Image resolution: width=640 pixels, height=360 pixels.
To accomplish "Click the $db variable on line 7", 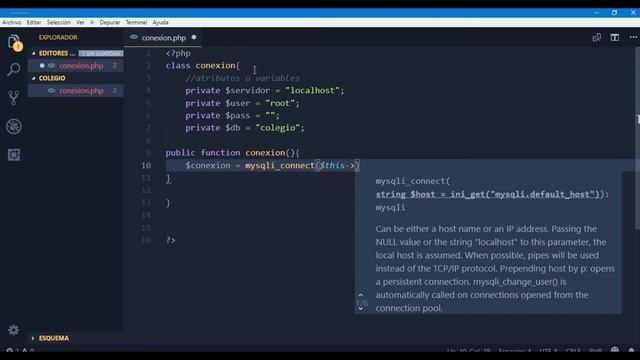I will click(x=233, y=128).
